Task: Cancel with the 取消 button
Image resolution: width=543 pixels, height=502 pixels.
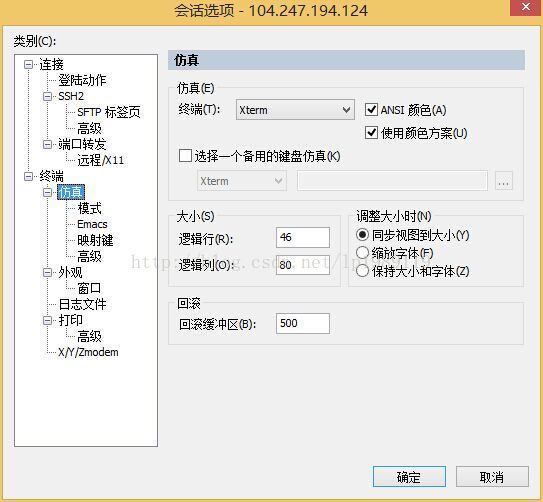Action: tap(492, 477)
